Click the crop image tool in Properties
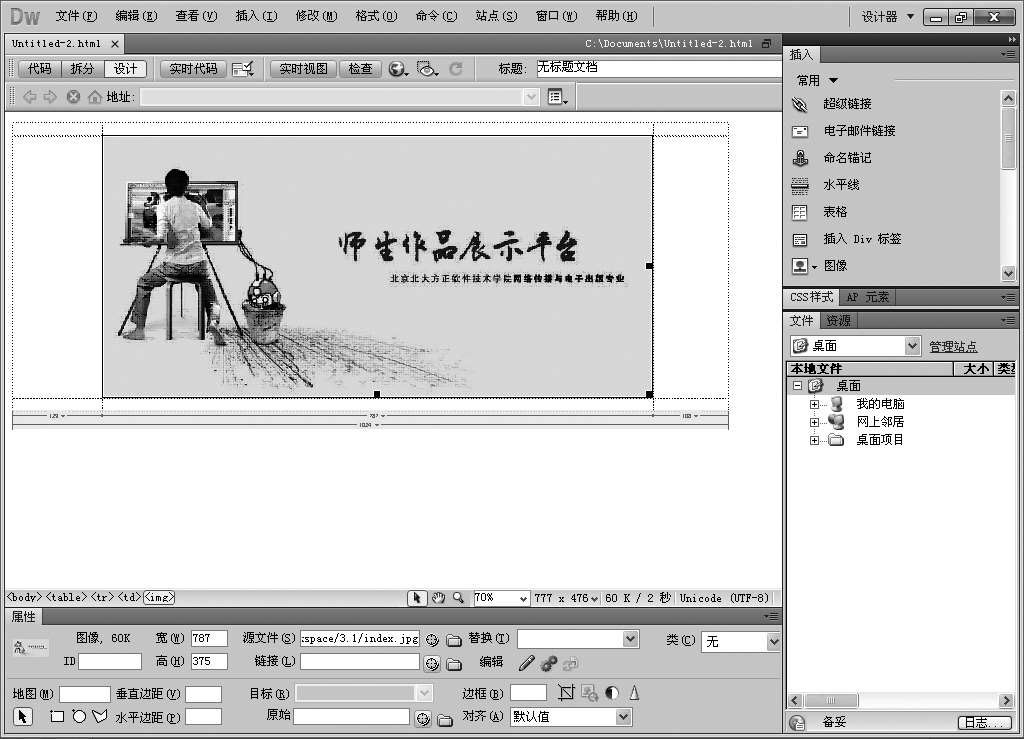Image resolution: width=1024 pixels, height=739 pixels. 567,692
